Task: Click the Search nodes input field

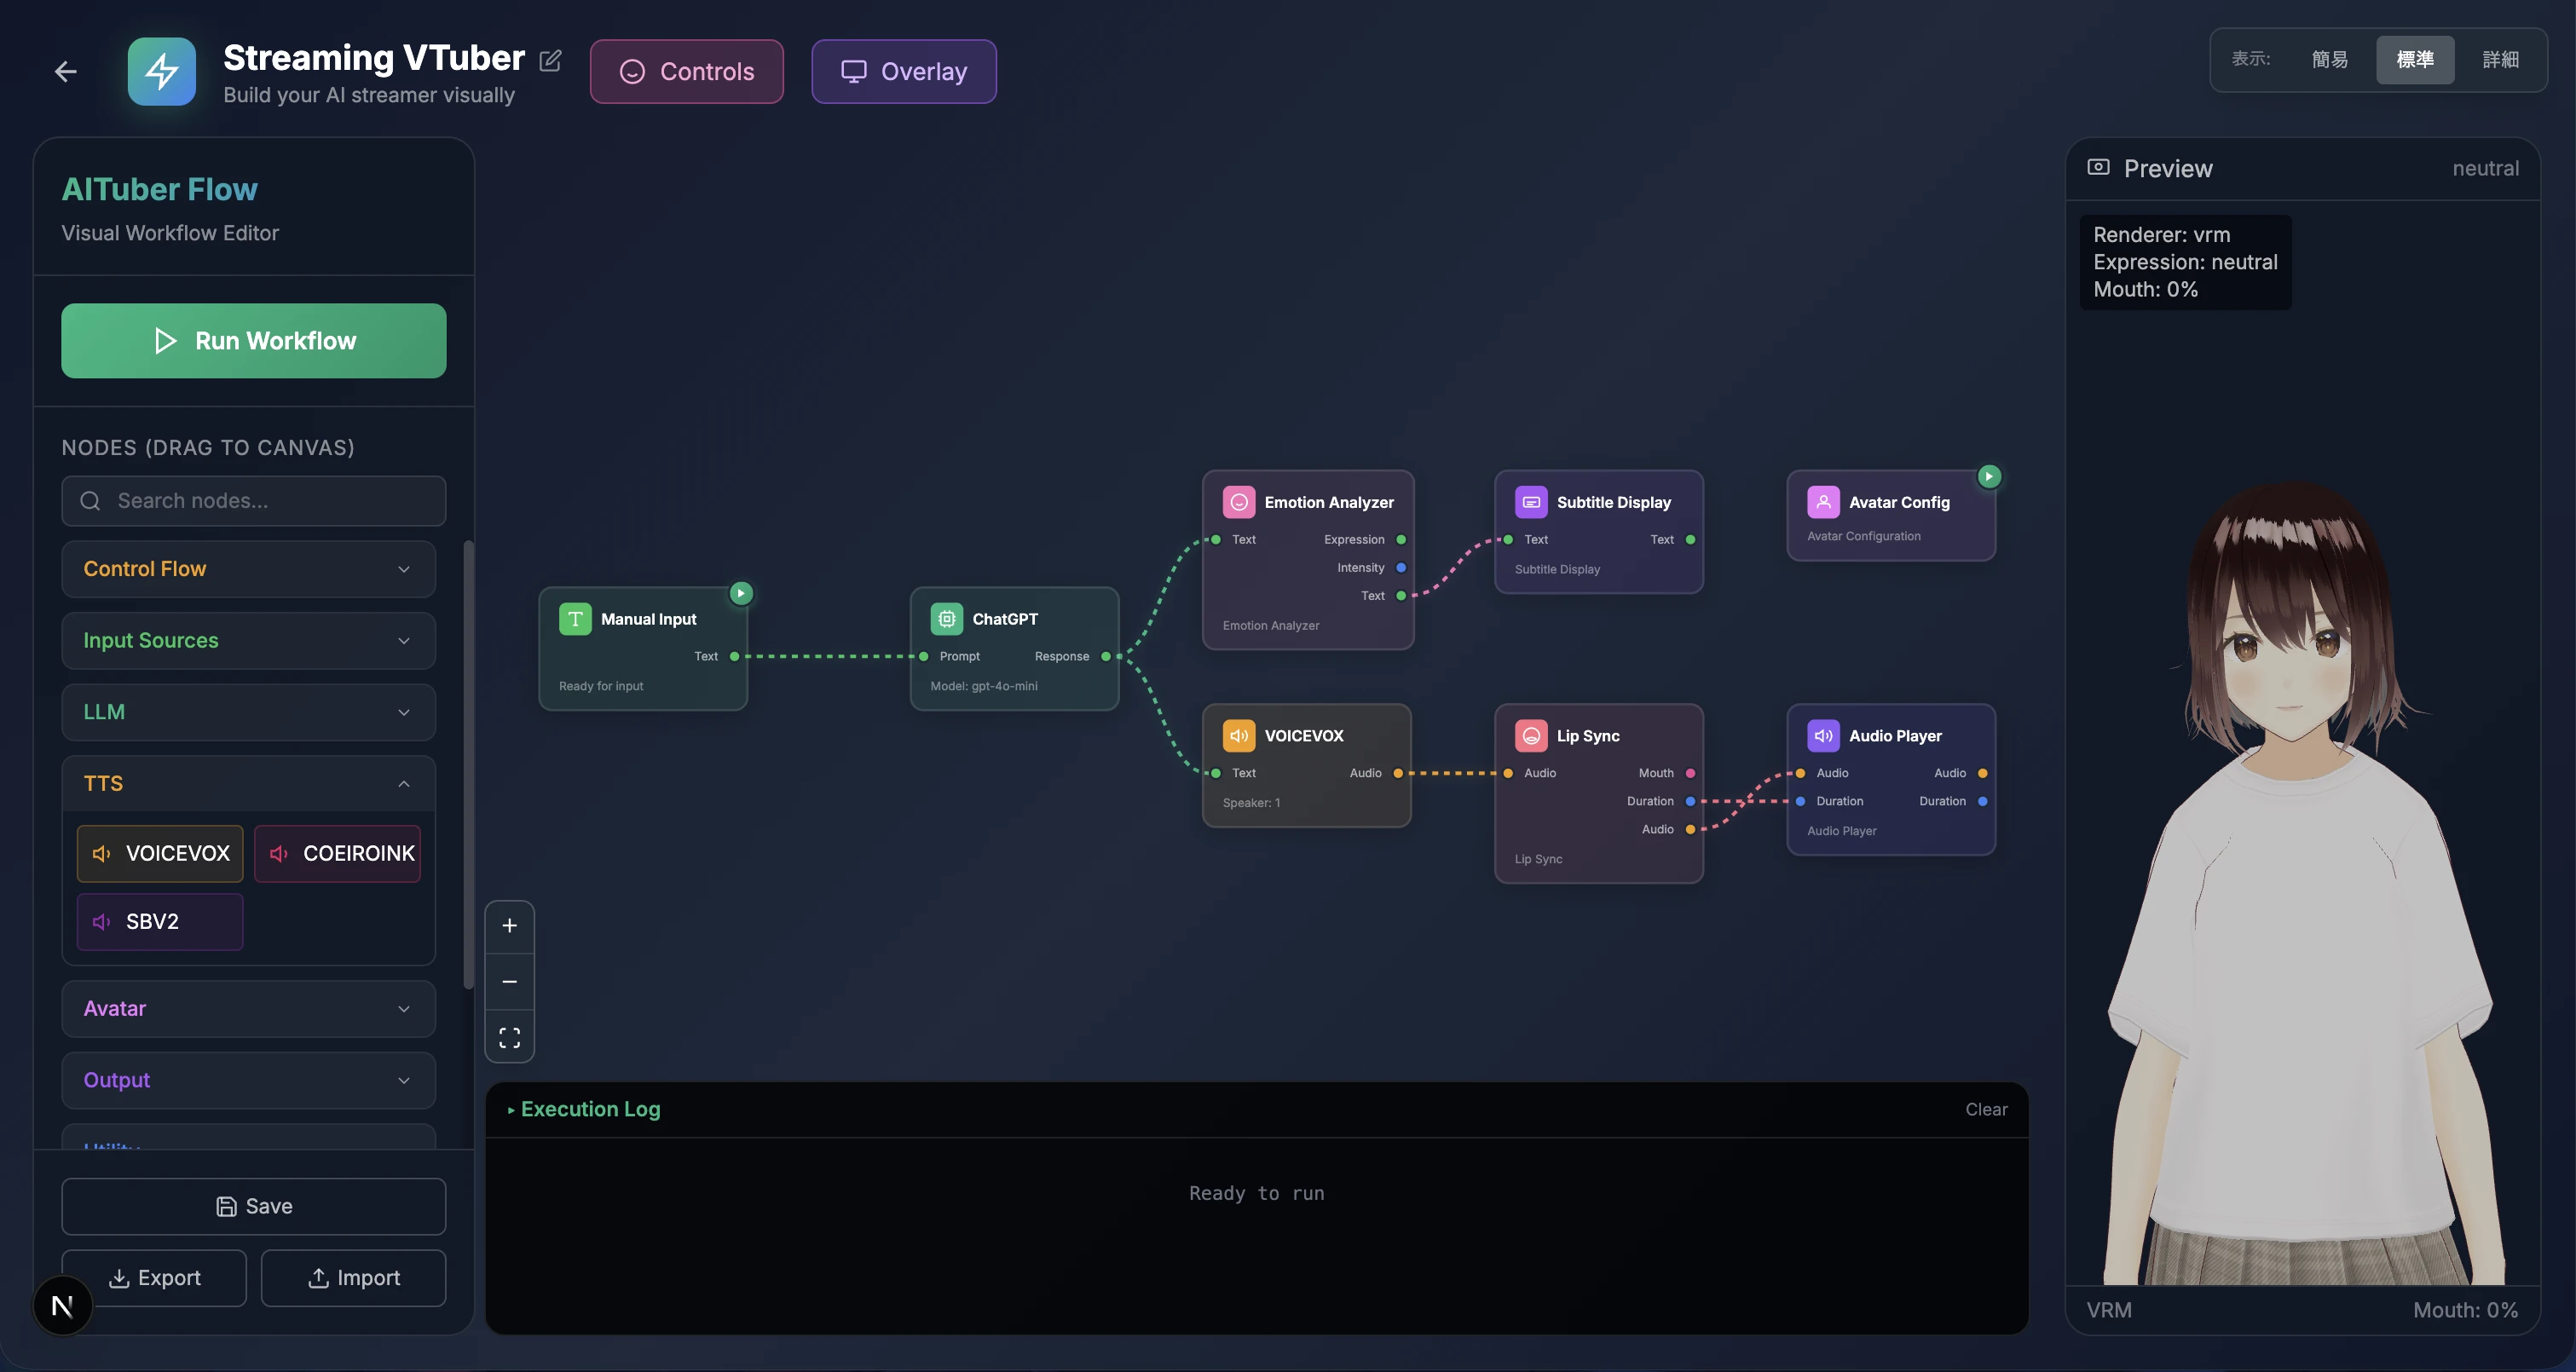Action: click(254, 501)
